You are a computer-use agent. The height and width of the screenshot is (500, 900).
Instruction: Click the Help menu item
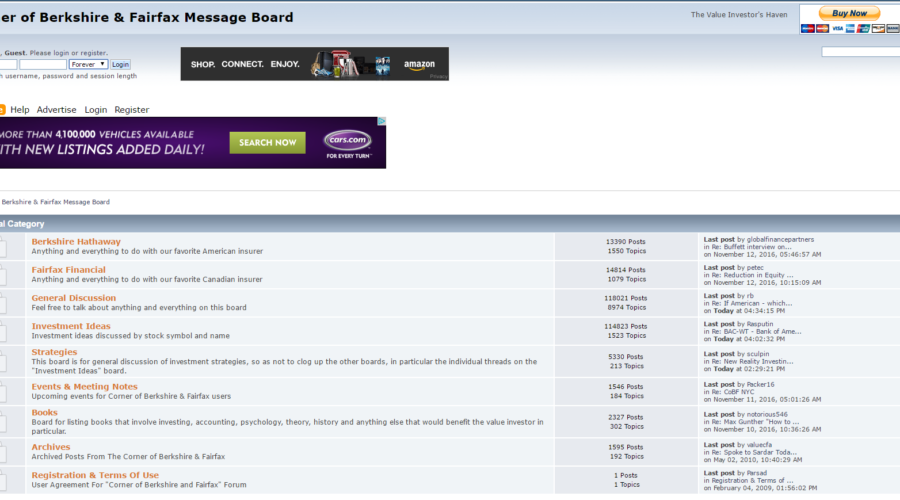pyautogui.click(x=20, y=110)
